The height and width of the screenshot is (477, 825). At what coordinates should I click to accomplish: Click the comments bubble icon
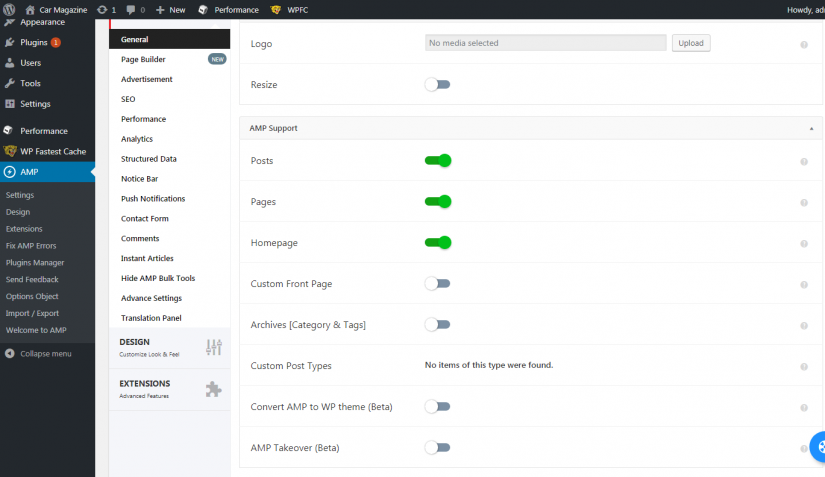click(131, 9)
